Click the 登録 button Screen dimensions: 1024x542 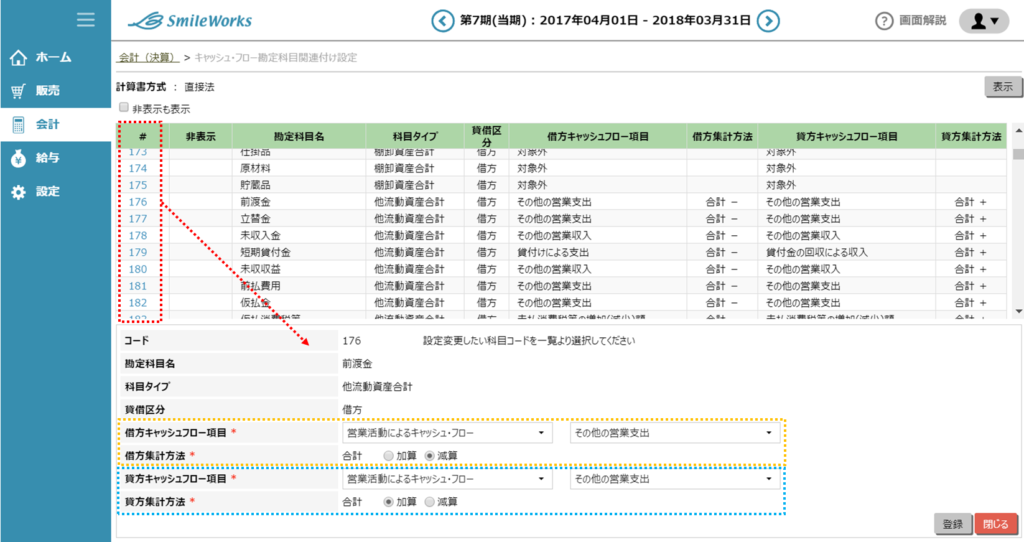click(952, 524)
